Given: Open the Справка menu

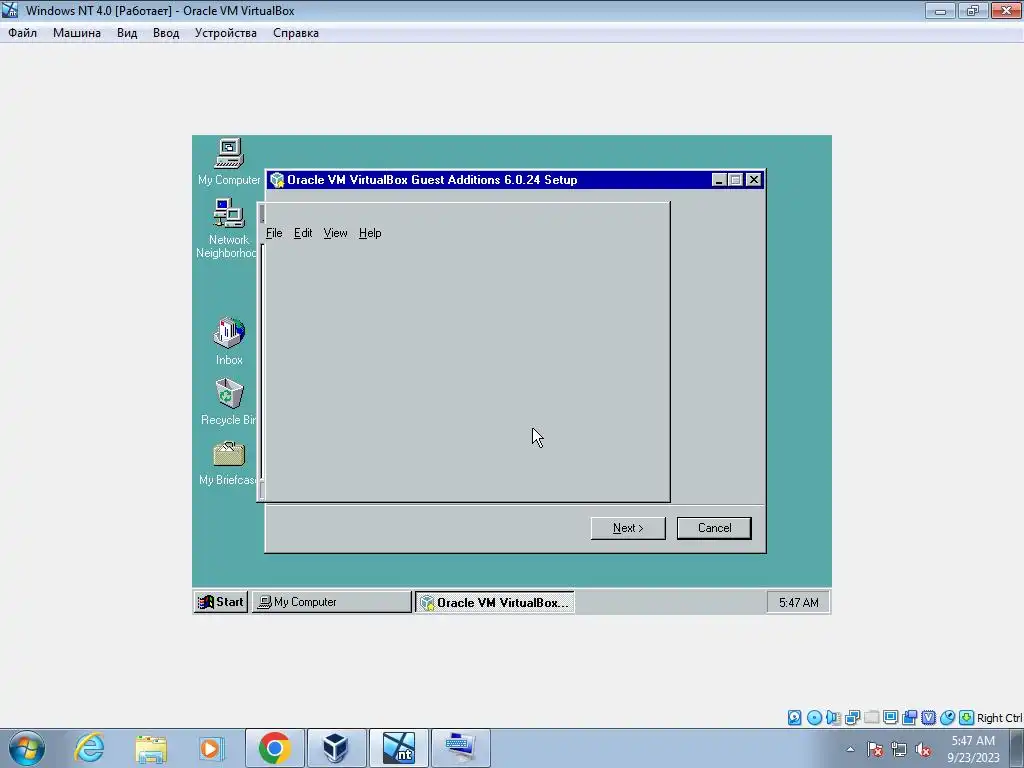Looking at the screenshot, I should point(295,33).
